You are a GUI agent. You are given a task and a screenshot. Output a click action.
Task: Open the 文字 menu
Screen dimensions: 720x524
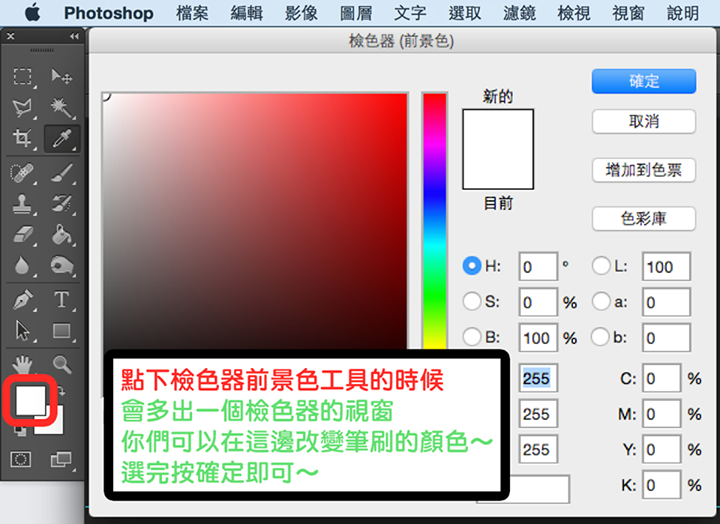410,13
